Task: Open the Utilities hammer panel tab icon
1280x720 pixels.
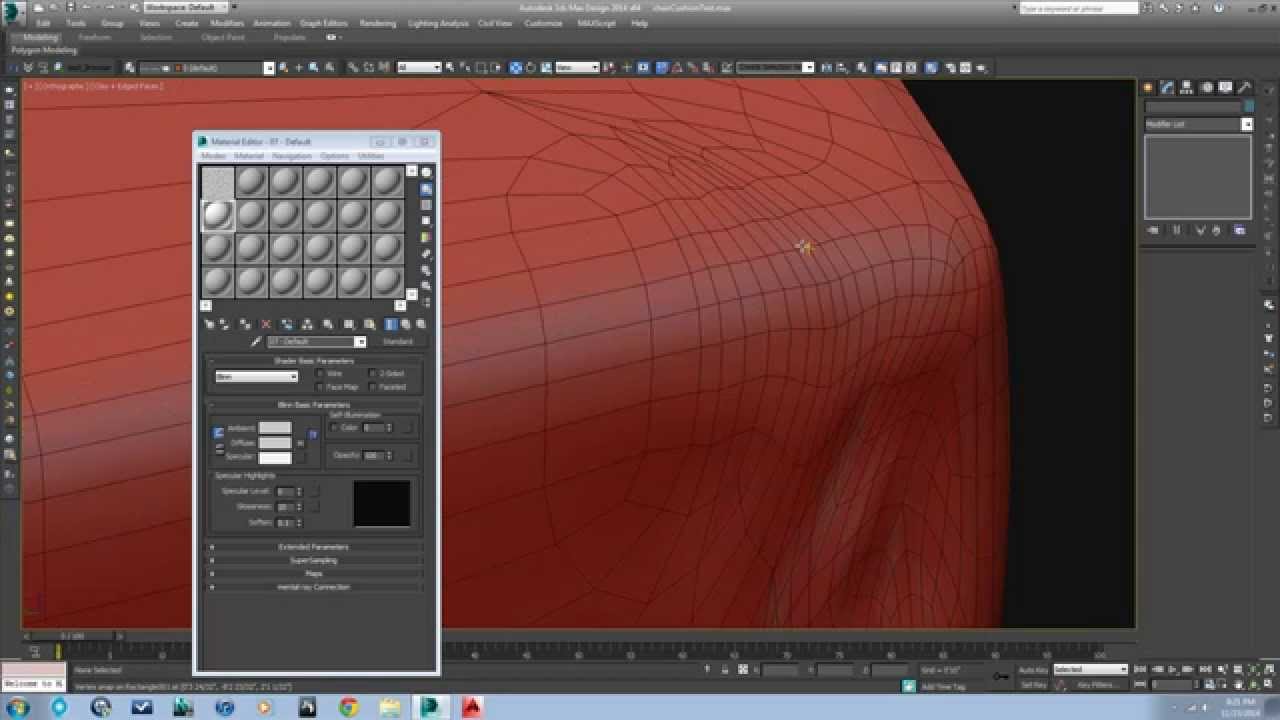Action: [1243, 88]
